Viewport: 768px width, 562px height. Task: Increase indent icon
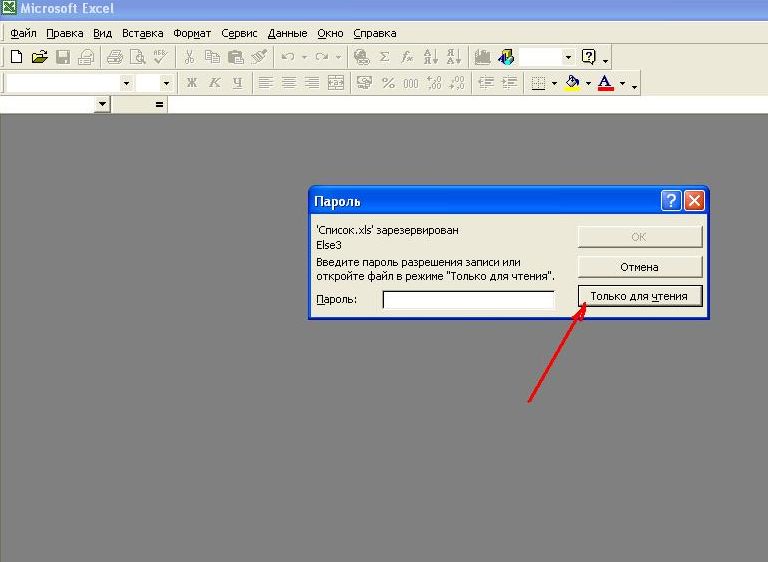point(509,83)
